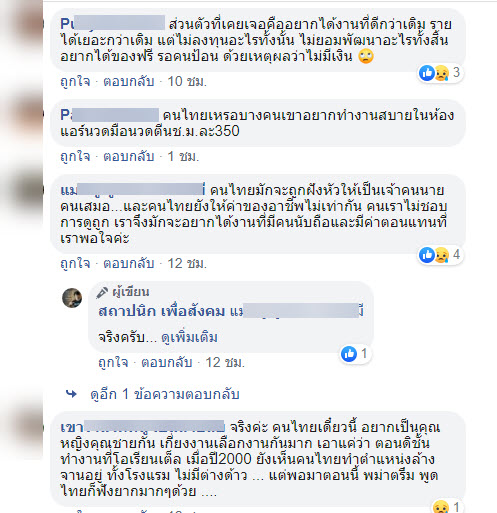Click ถูกใจ under author's จริงครับ reply

(x=113, y=362)
